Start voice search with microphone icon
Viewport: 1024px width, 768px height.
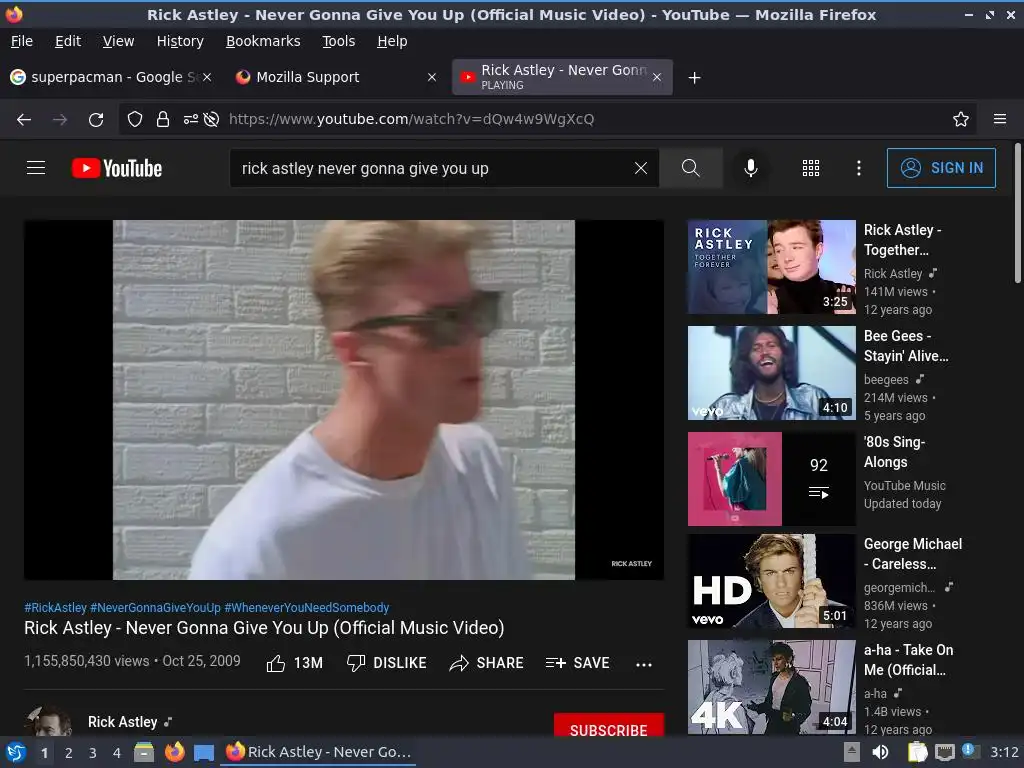[751, 168]
